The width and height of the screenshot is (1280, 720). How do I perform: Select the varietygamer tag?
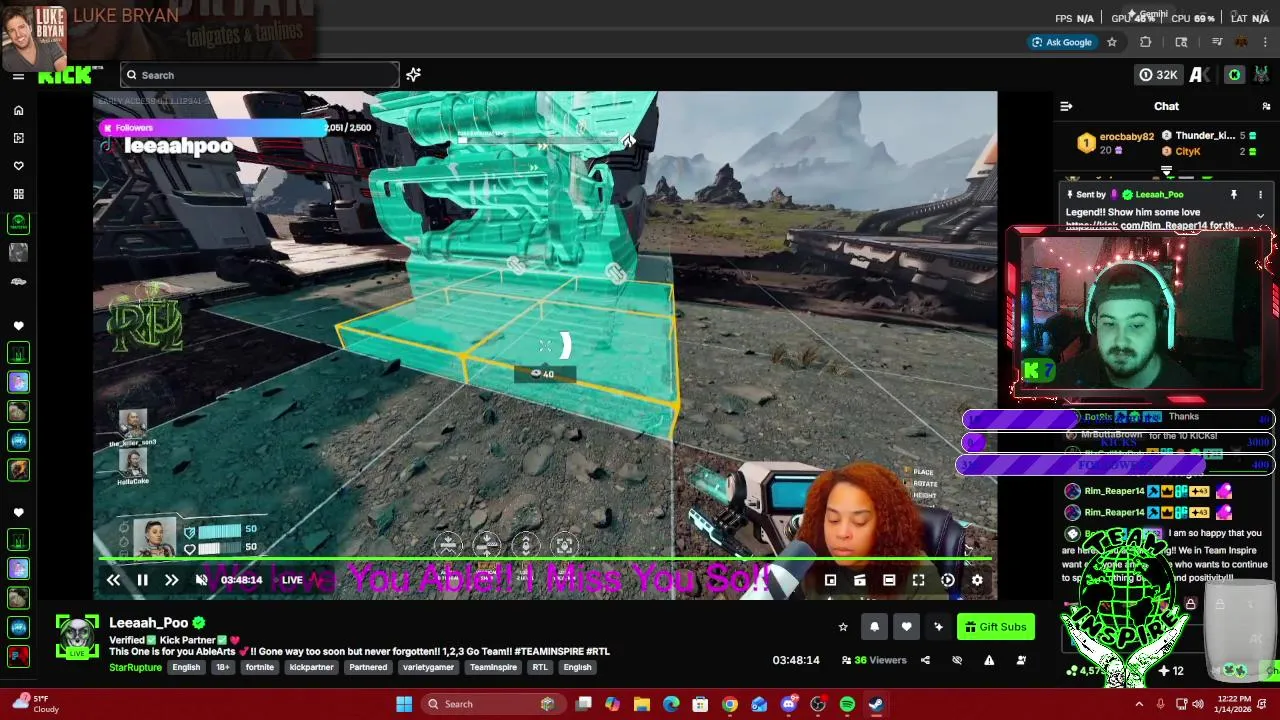[428, 667]
